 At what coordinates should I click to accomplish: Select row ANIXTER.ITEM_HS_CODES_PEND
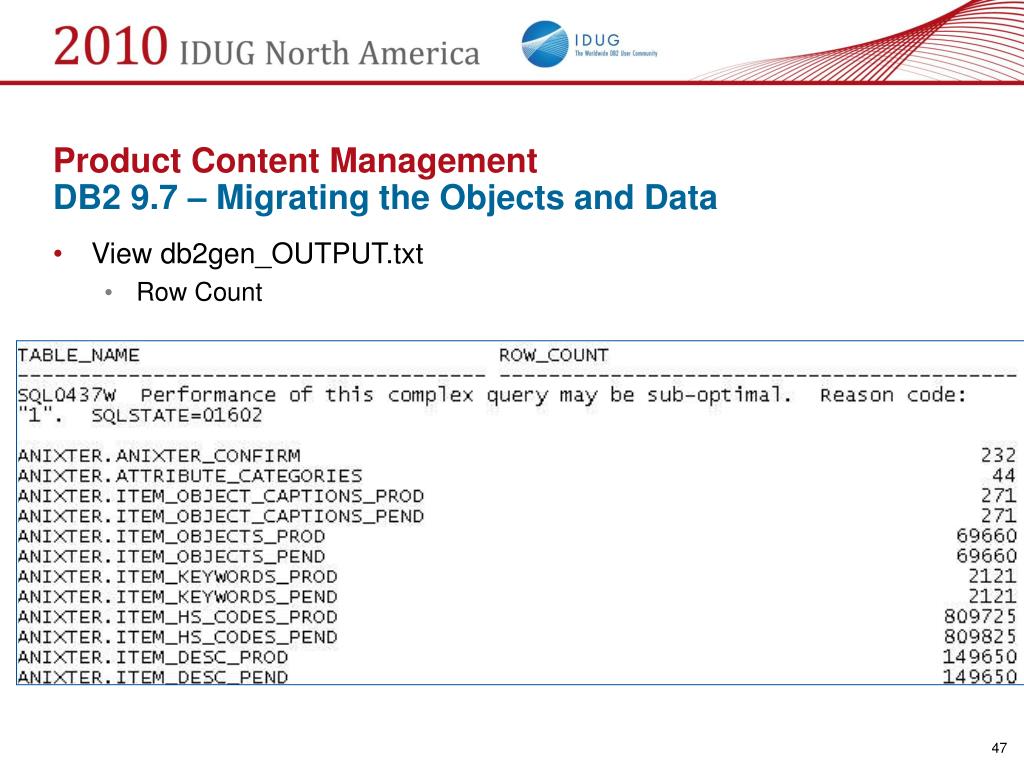(517, 637)
